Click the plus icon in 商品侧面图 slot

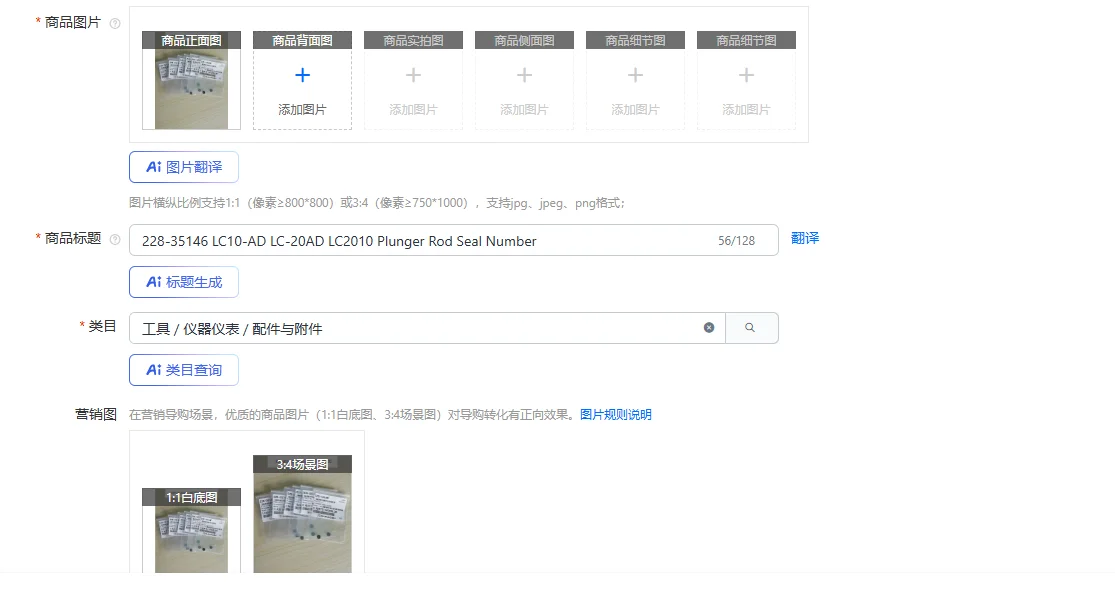524,75
